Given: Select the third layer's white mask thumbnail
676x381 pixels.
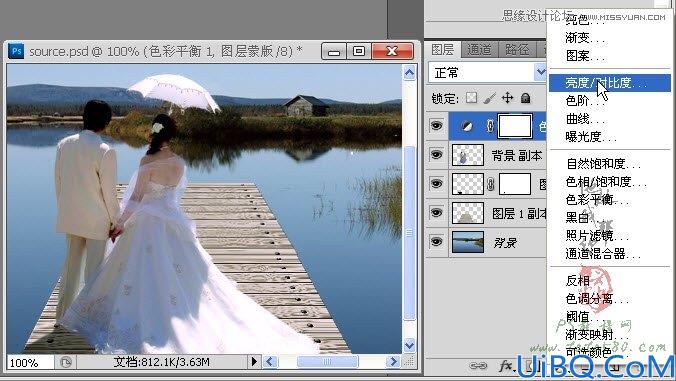Looking at the screenshot, I should coord(515,184).
